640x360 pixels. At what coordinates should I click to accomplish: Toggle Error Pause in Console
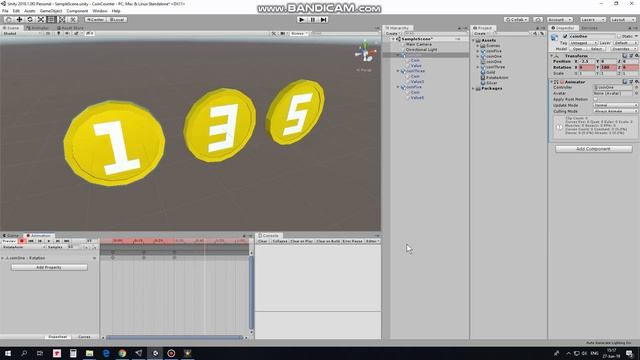[x=352, y=241]
